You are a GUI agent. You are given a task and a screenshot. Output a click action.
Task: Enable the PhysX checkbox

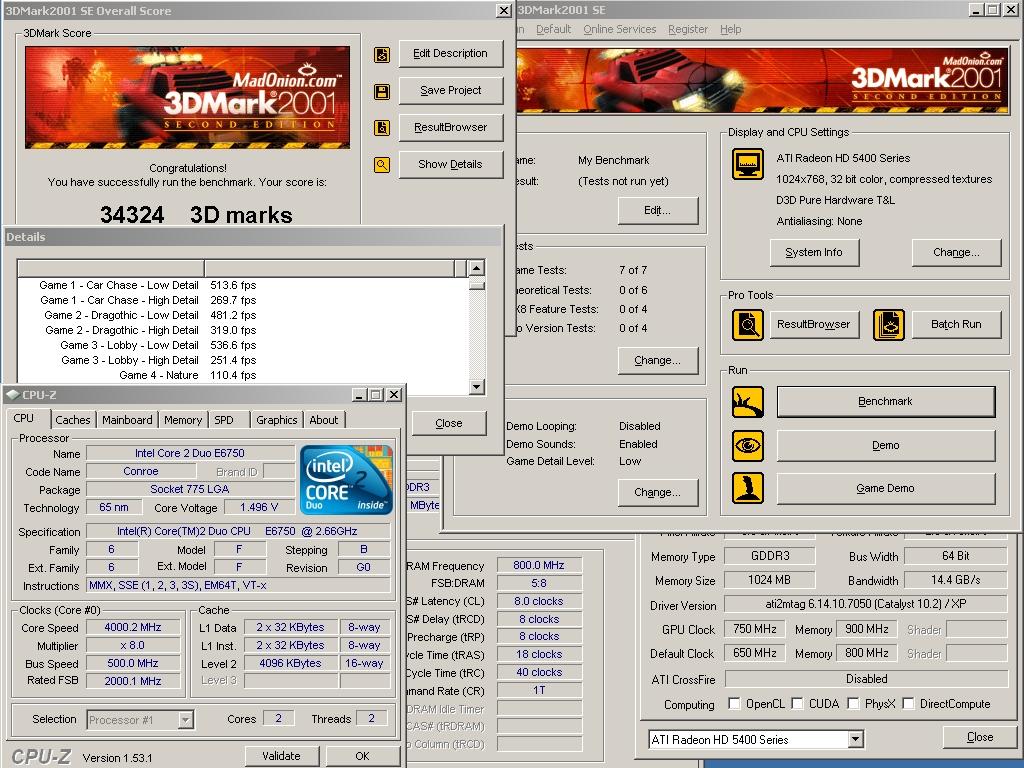click(x=853, y=703)
